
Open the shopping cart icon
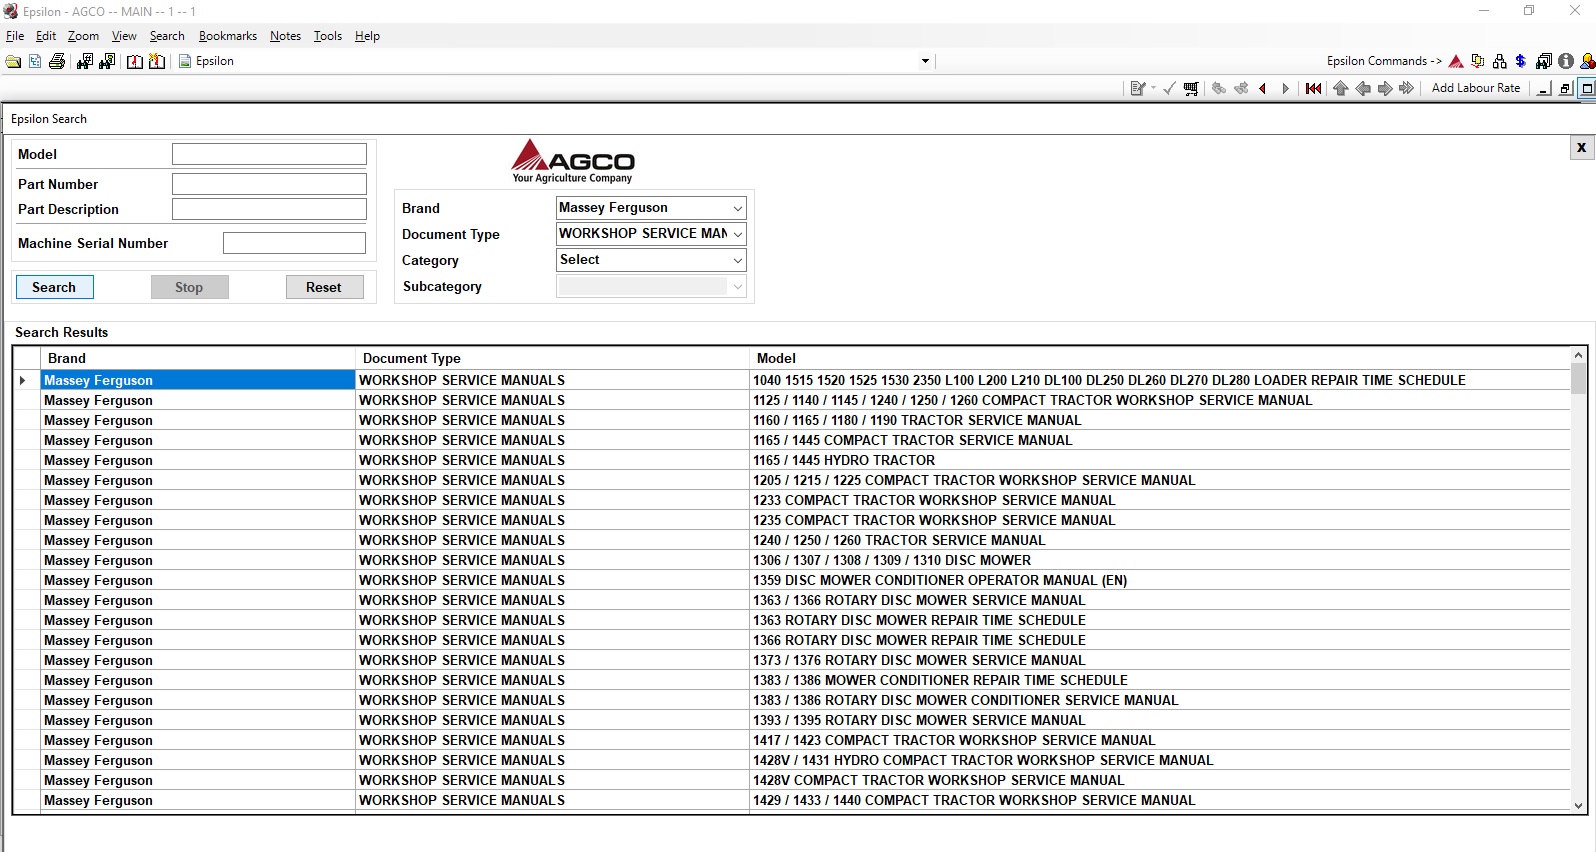coord(1191,88)
